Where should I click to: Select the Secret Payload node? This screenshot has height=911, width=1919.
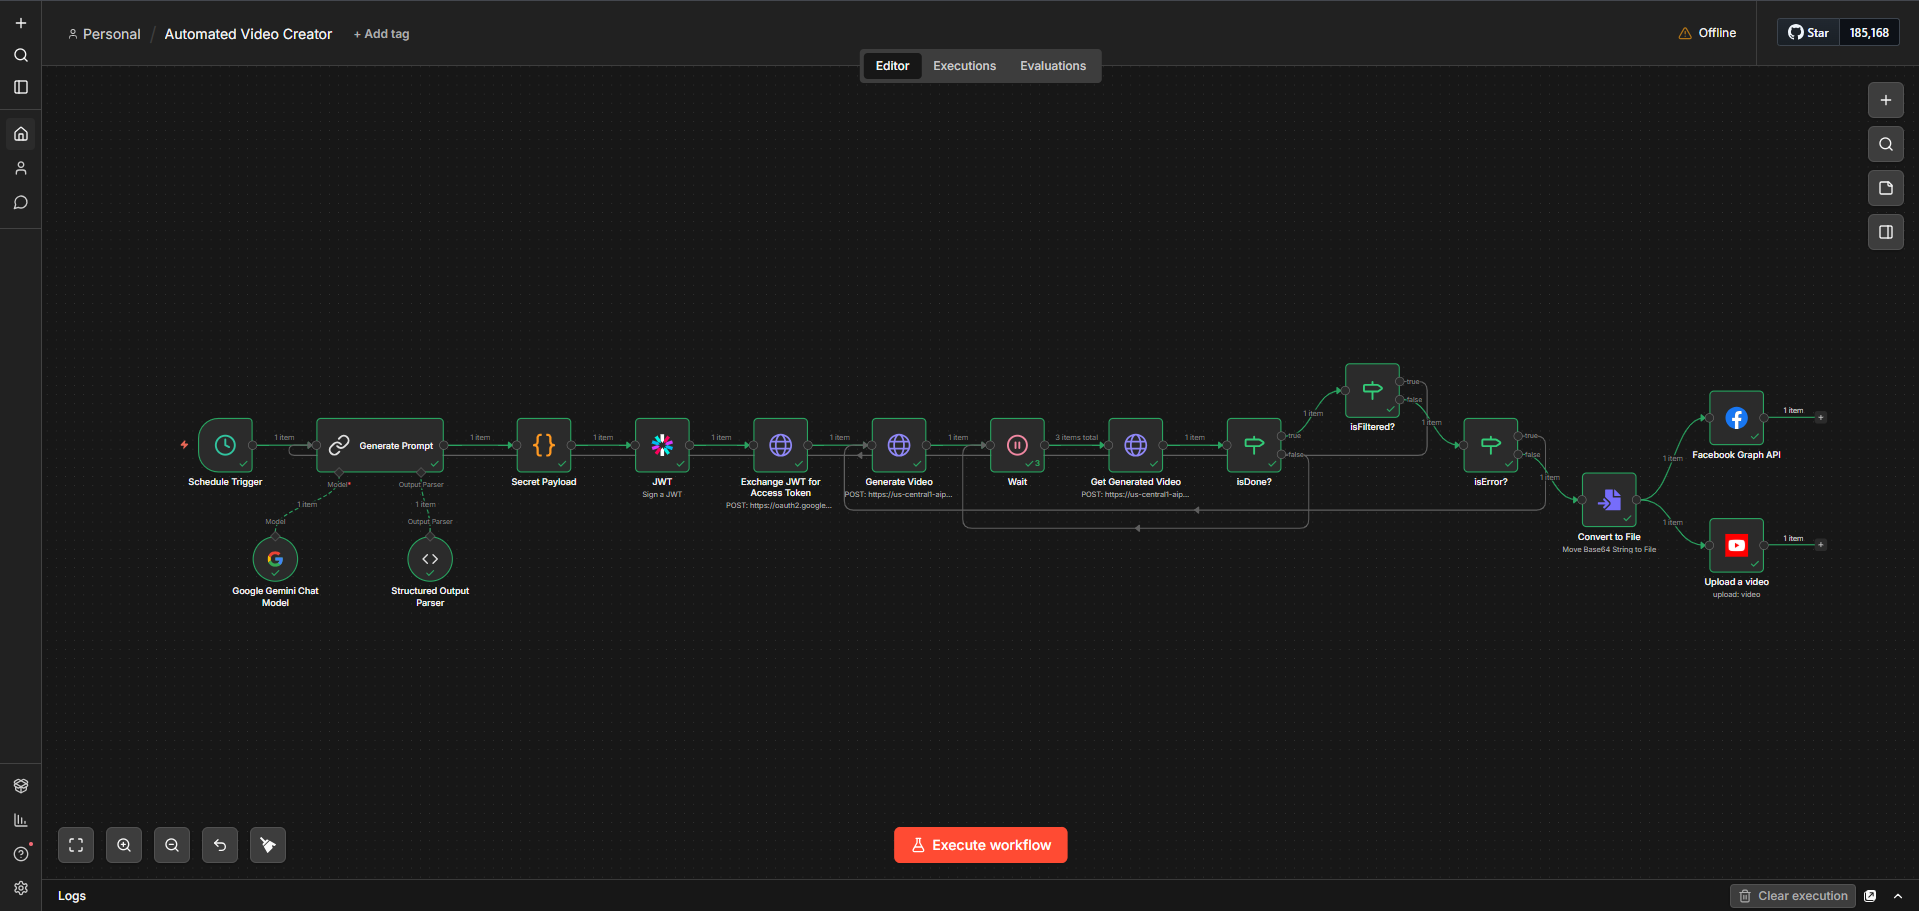[x=544, y=445]
